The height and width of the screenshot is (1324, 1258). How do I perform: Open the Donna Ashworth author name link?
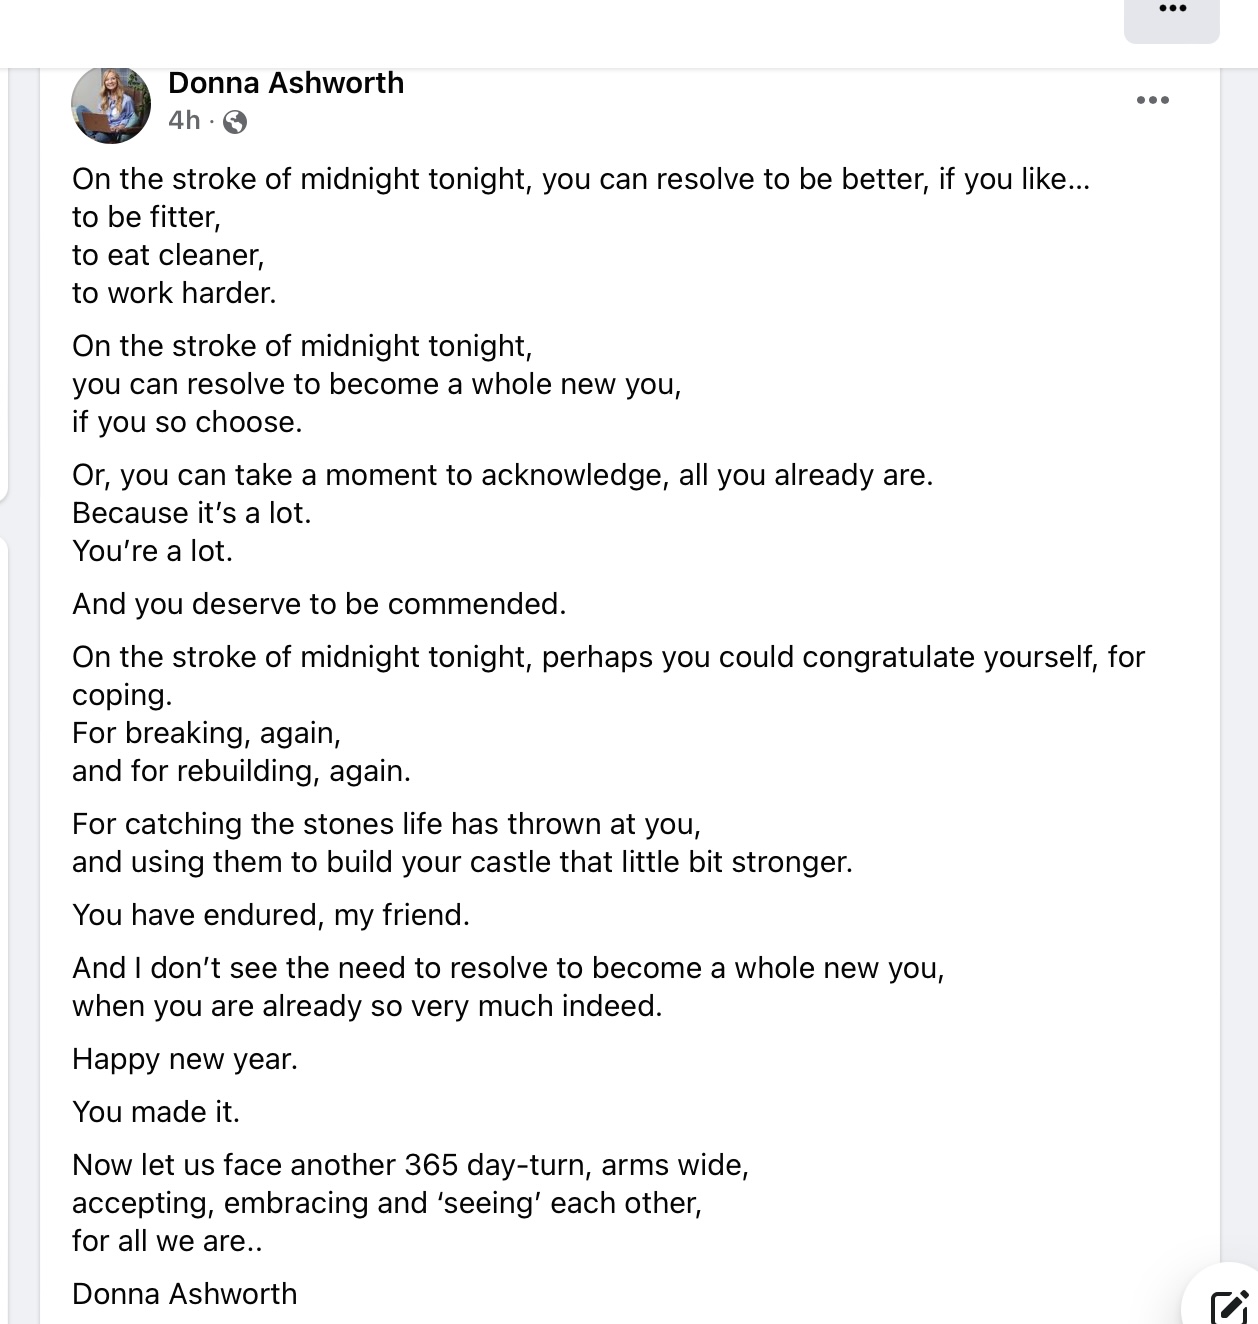[x=286, y=83]
